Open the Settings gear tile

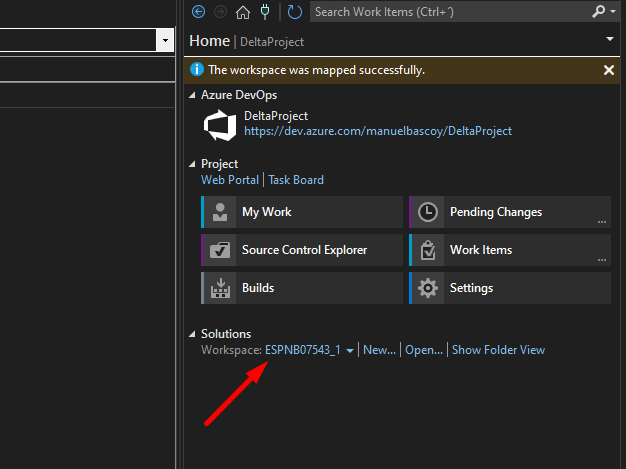[x=510, y=288]
